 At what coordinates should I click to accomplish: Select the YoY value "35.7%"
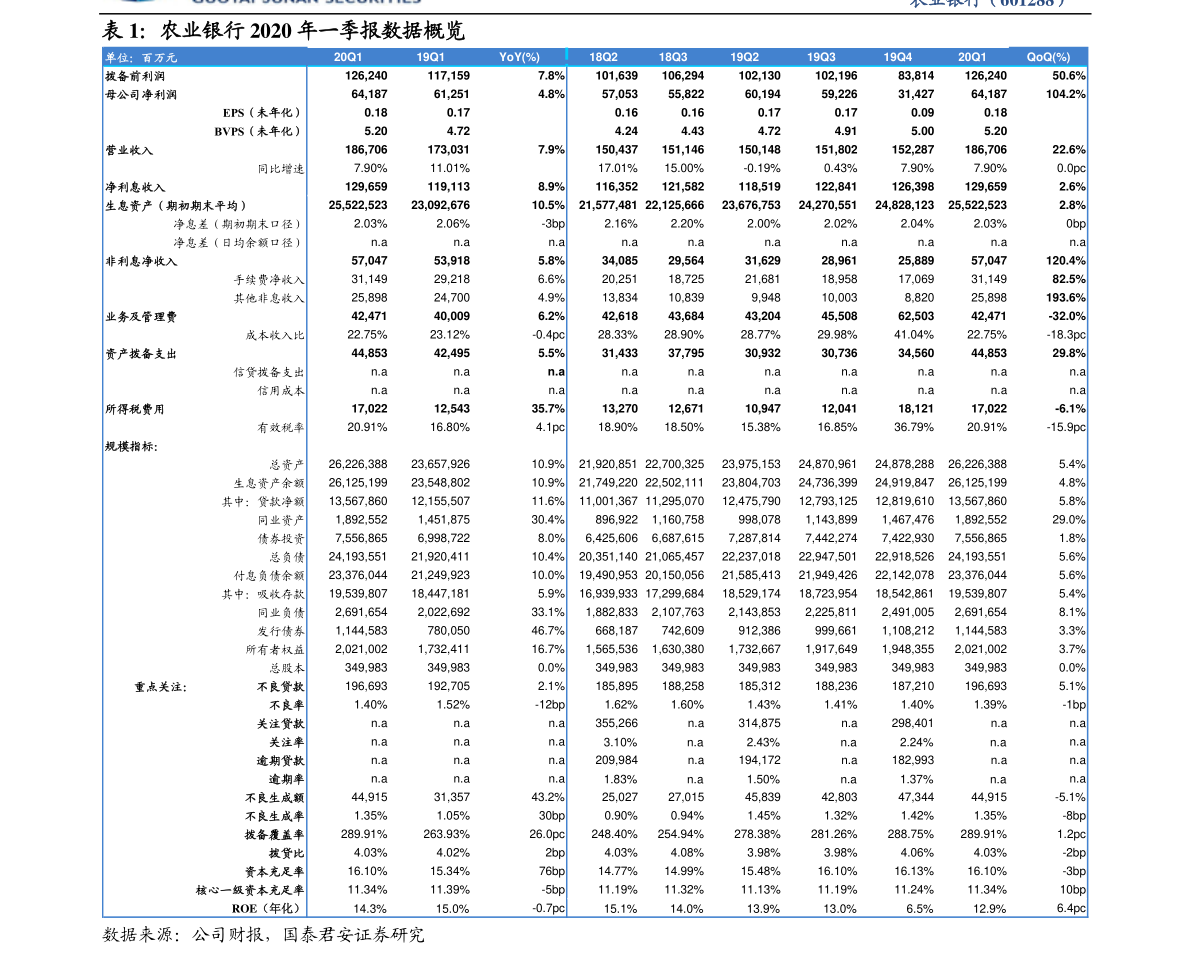[x=548, y=409]
